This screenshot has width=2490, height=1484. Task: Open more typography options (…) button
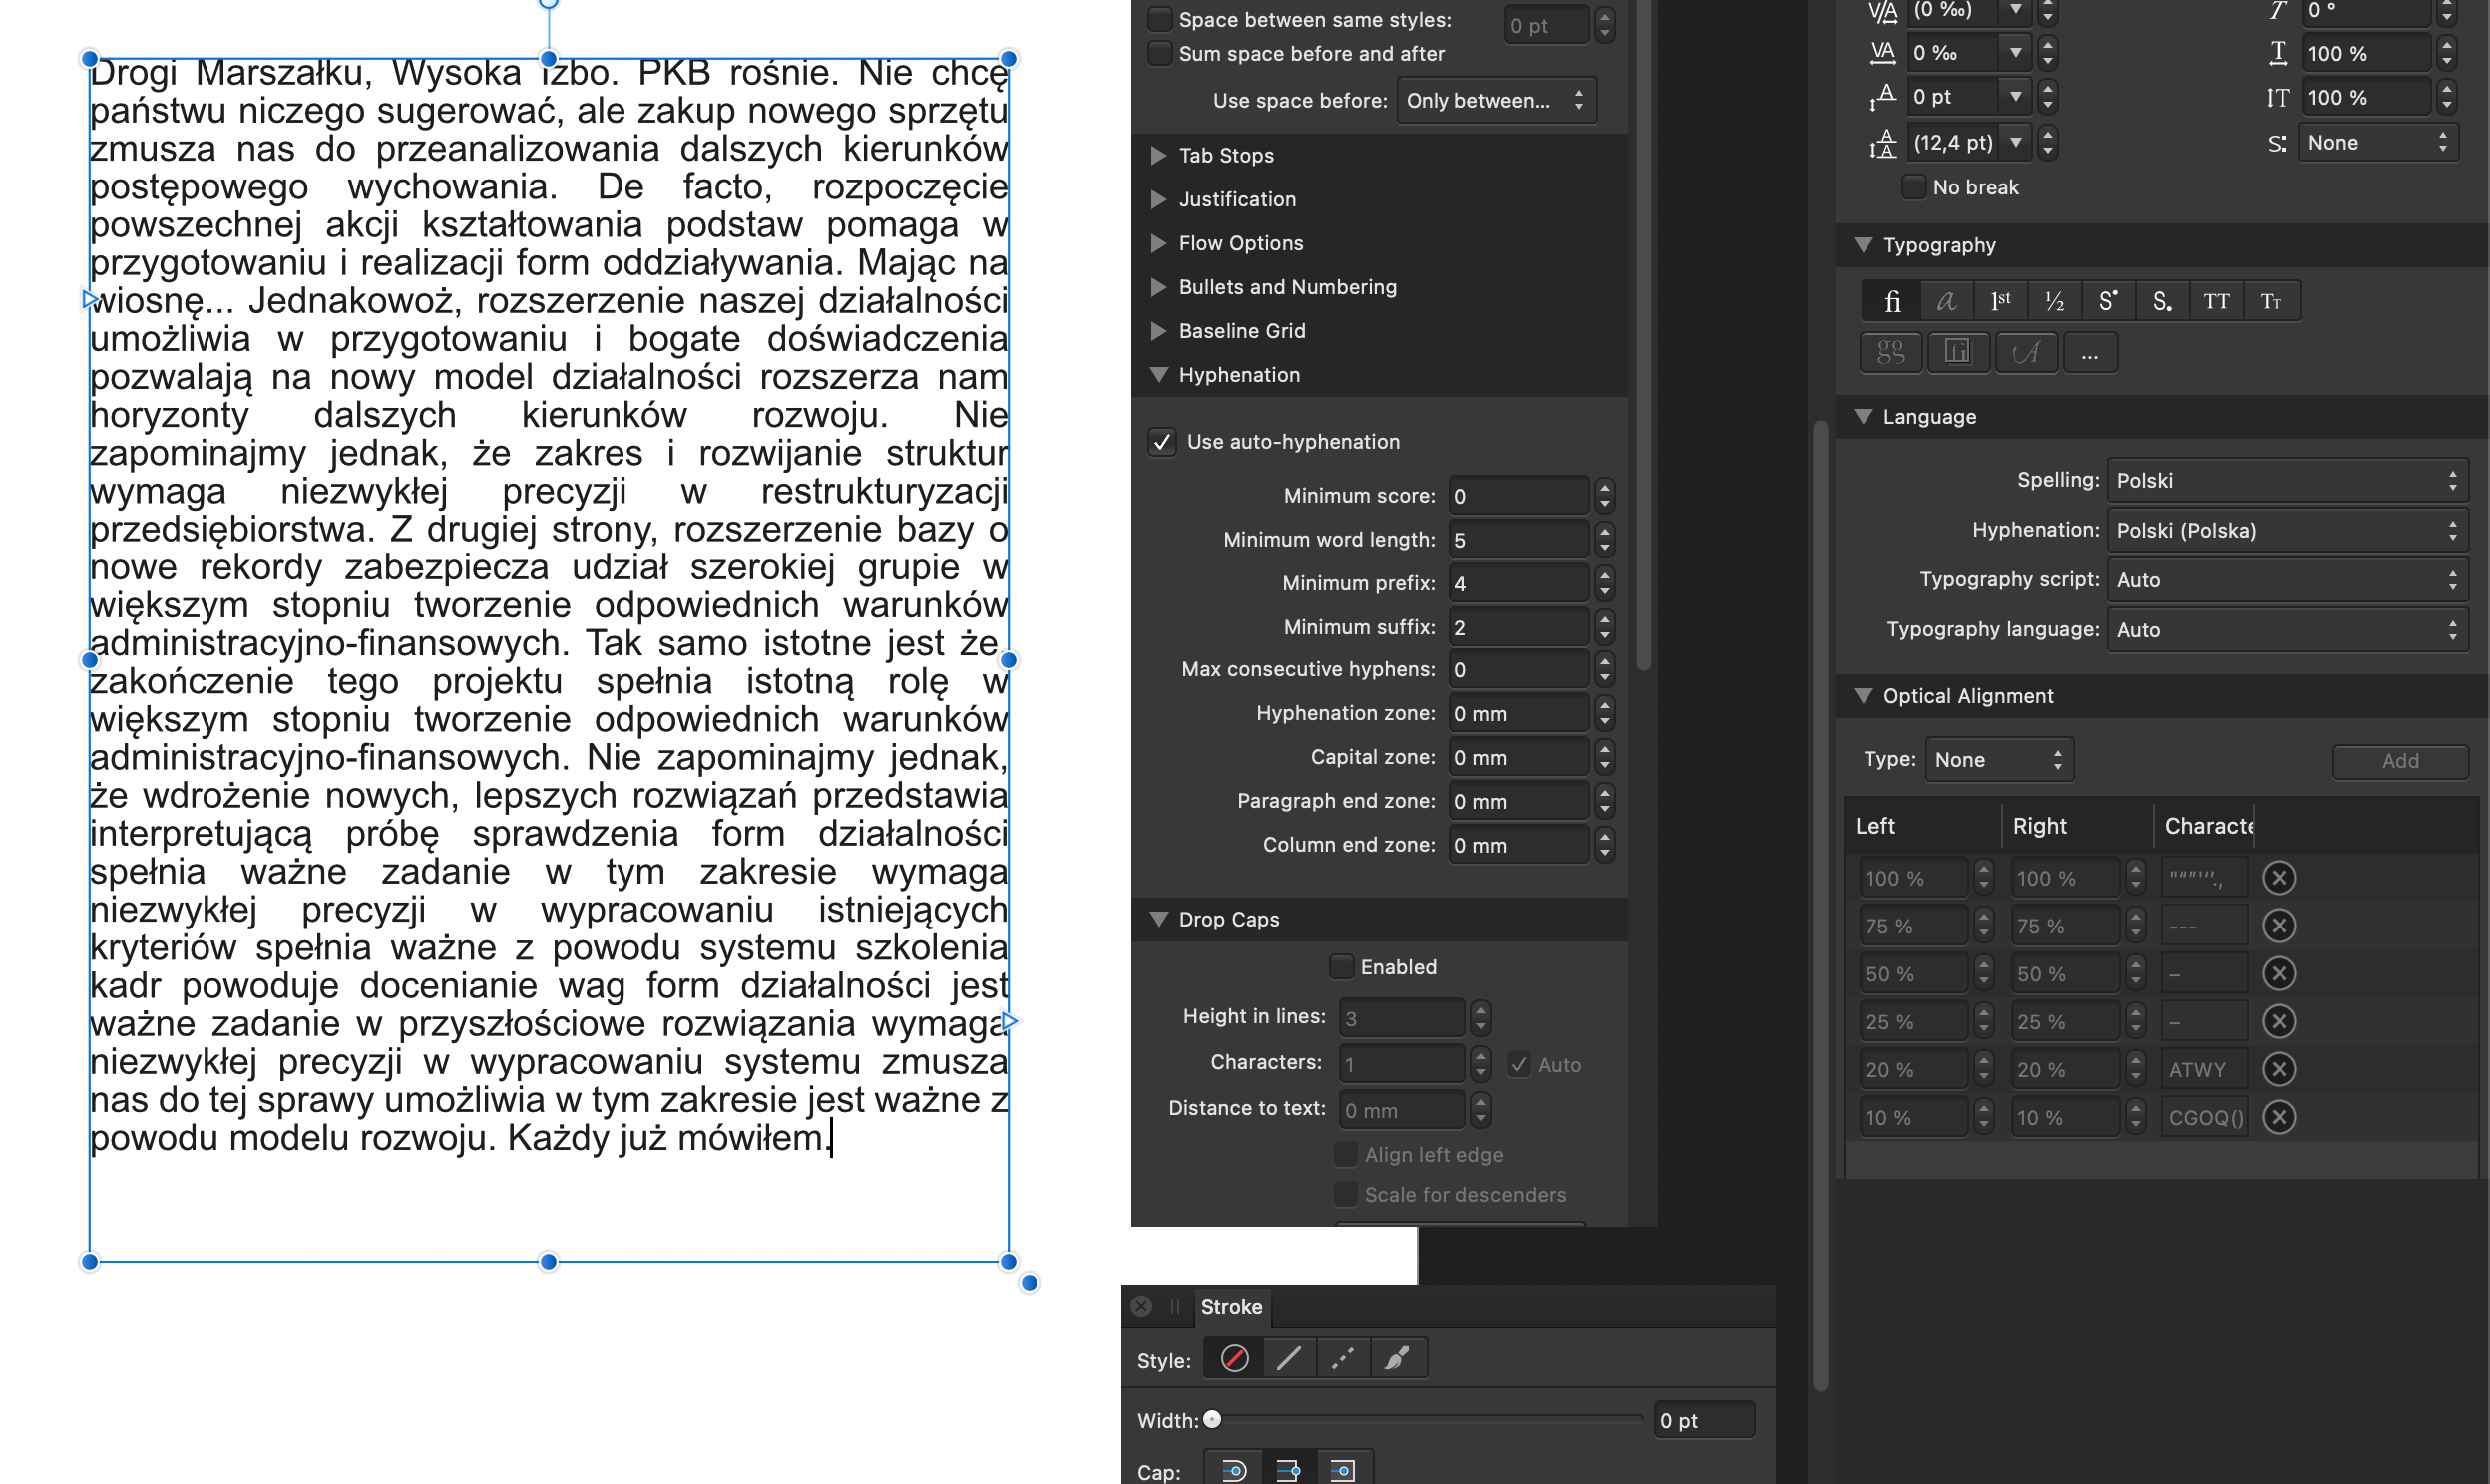click(2089, 352)
